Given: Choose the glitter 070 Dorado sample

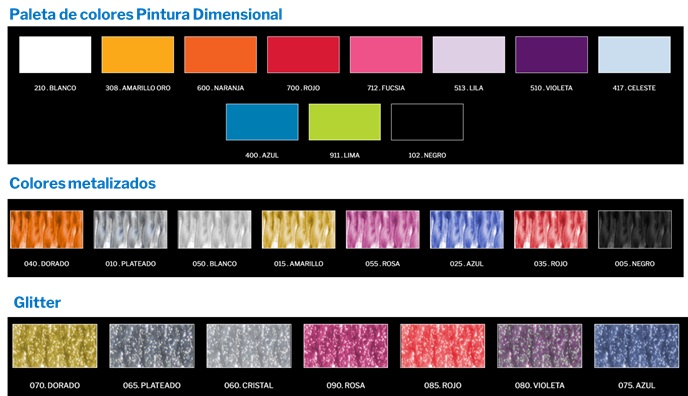Looking at the screenshot, I should 55,346.
